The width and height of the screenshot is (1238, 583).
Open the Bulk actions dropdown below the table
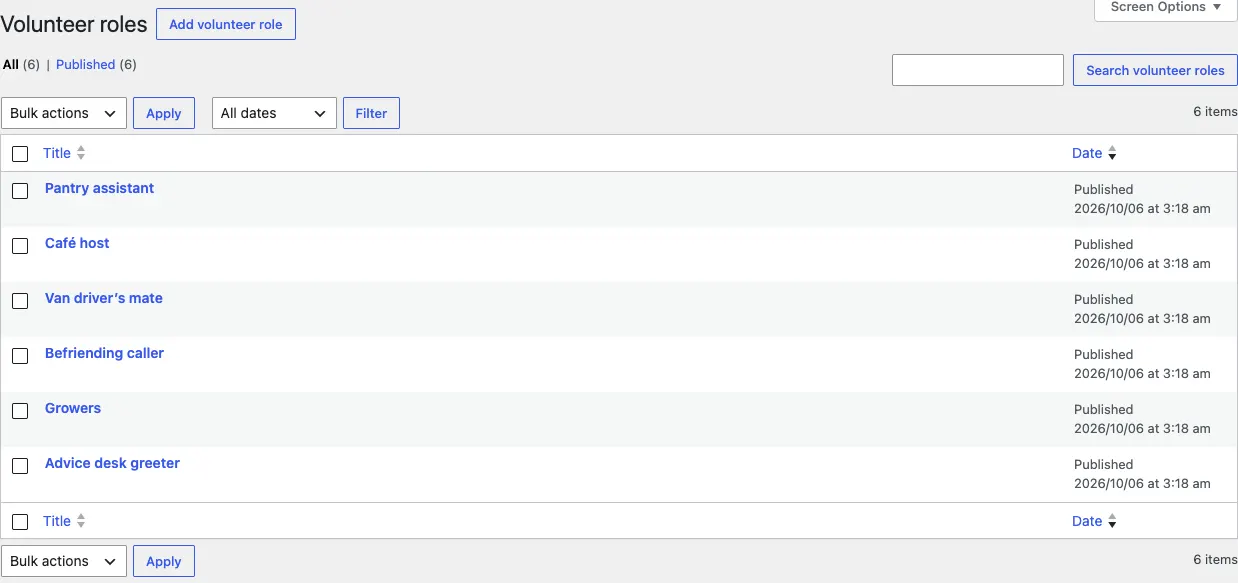point(64,561)
